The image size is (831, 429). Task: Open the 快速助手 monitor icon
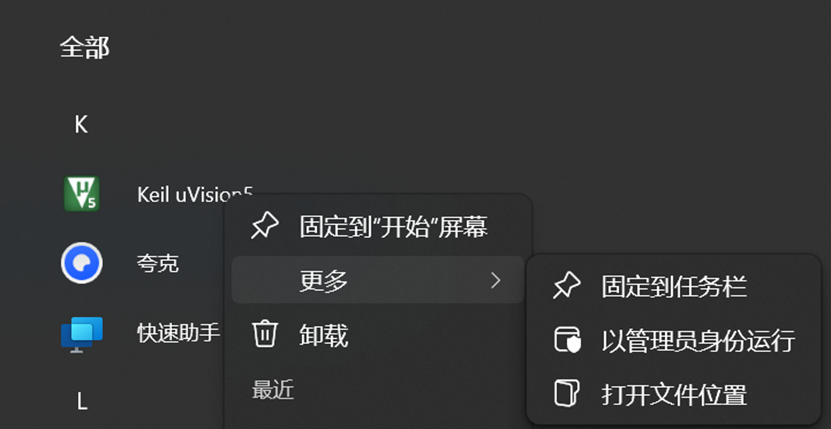pos(82,334)
